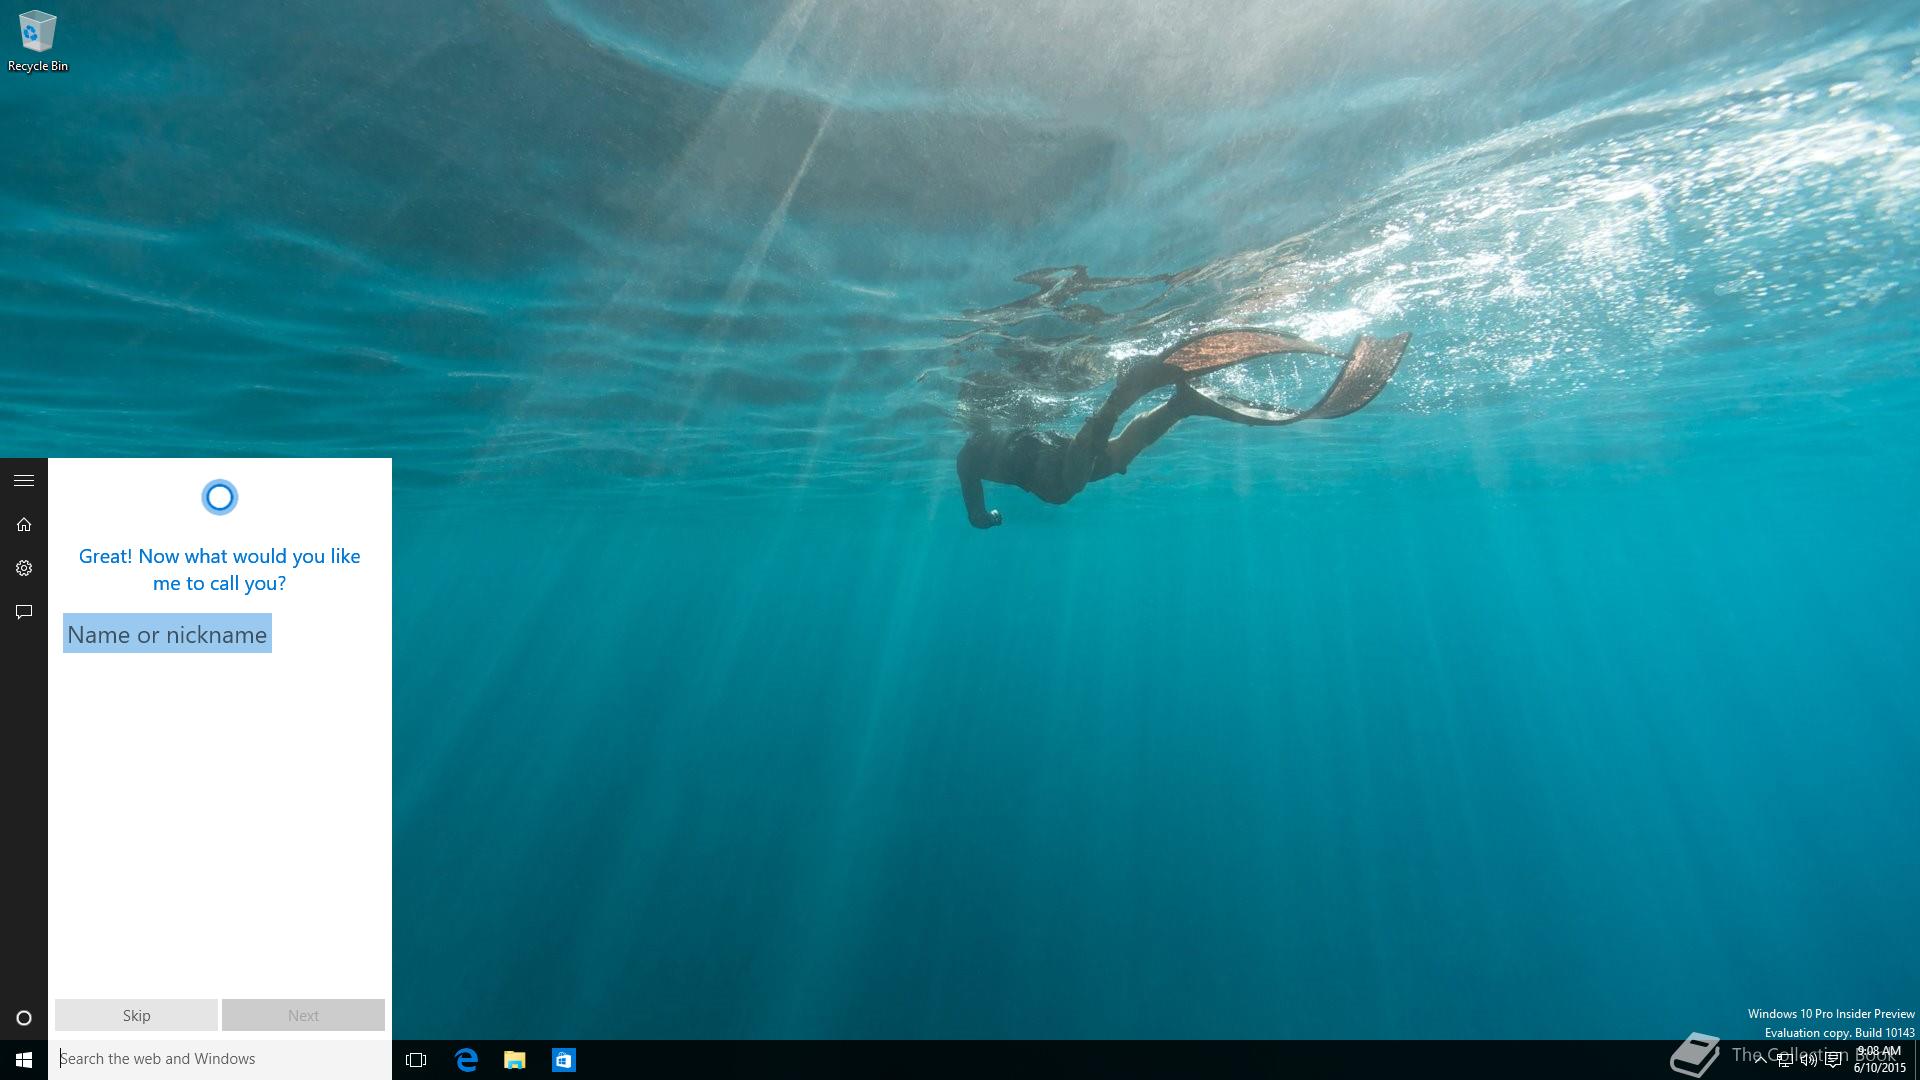Launch Microsoft Edge from taskbar
The image size is (1920, 1080).
tap(466, 1060)
